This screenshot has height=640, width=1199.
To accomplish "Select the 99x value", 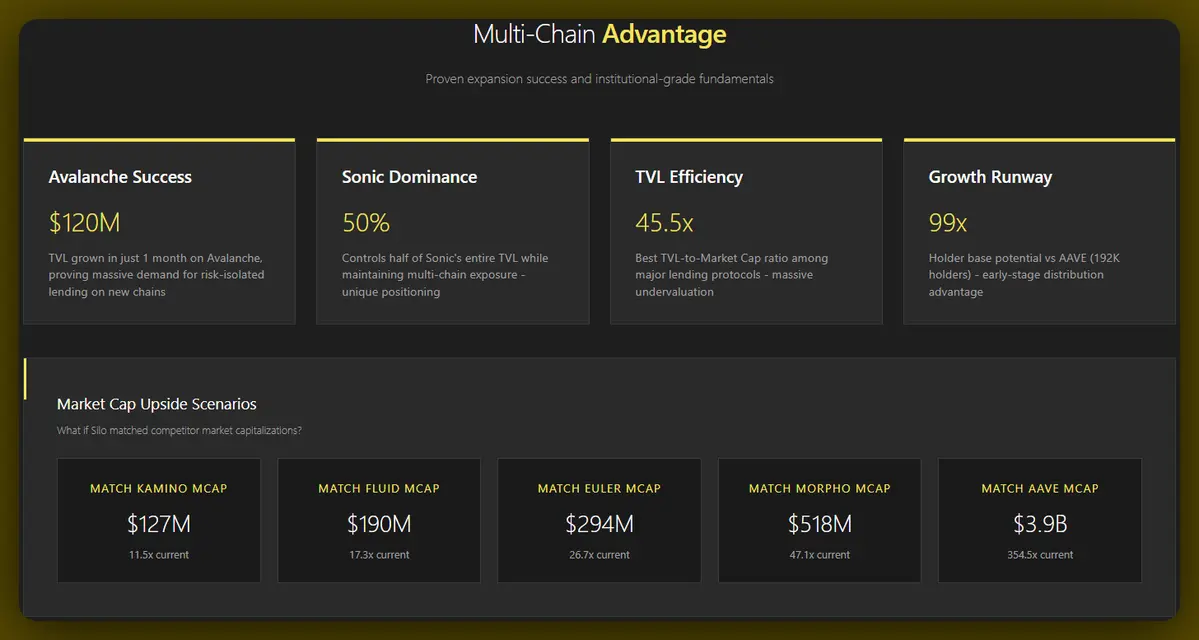I will pyautogui.click(x=947, y=223).
